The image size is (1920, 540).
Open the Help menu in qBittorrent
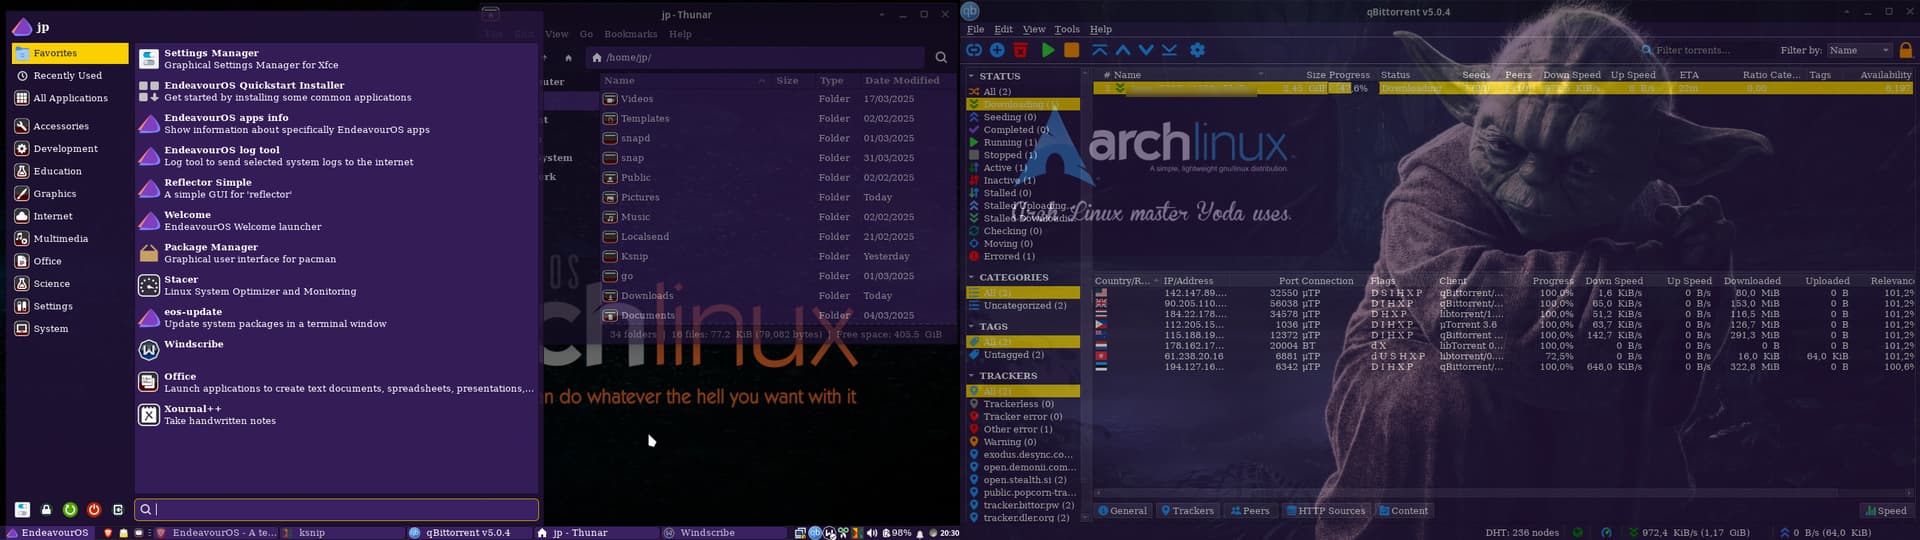[1100, 29]
